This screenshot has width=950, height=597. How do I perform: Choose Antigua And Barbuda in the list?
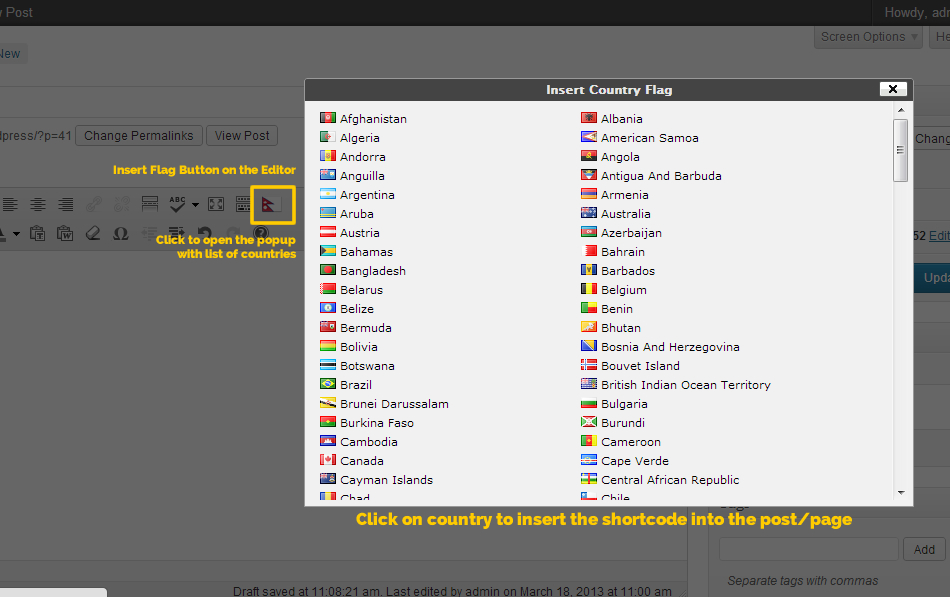click(x=661, y=176)
